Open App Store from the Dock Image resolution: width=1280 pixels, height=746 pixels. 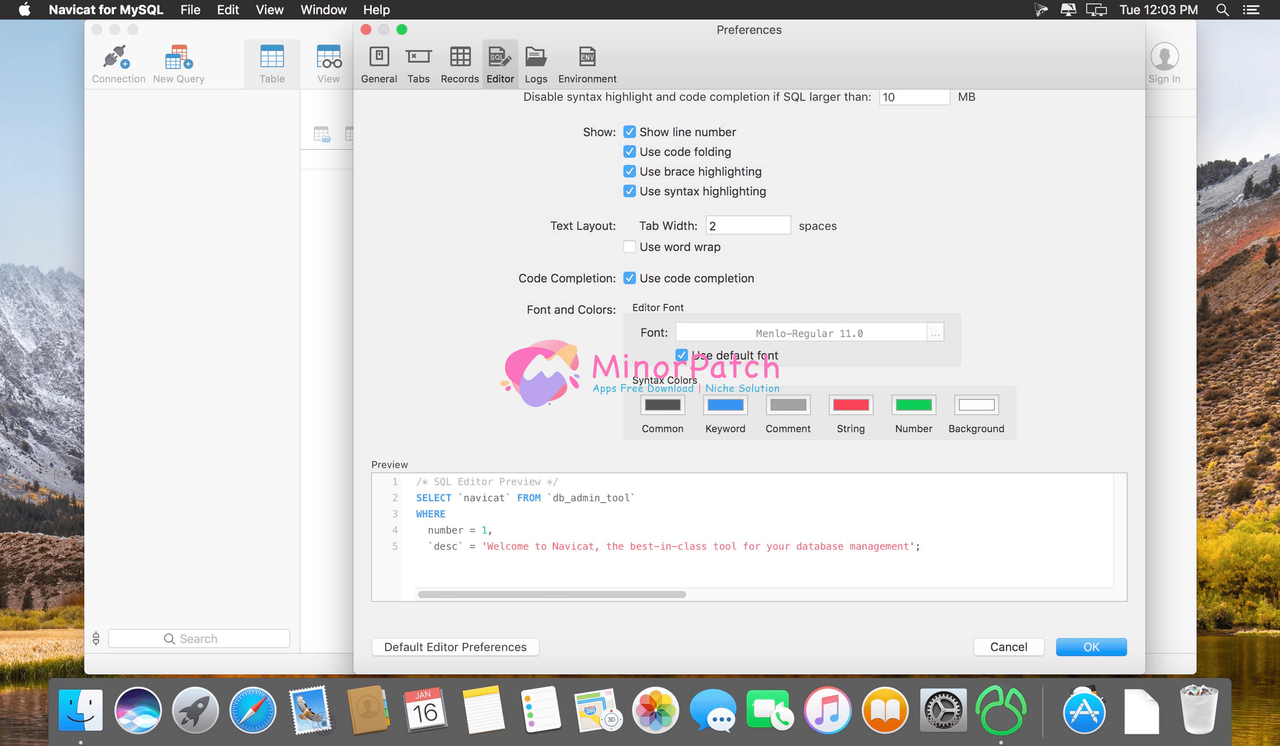(1083, 710)
